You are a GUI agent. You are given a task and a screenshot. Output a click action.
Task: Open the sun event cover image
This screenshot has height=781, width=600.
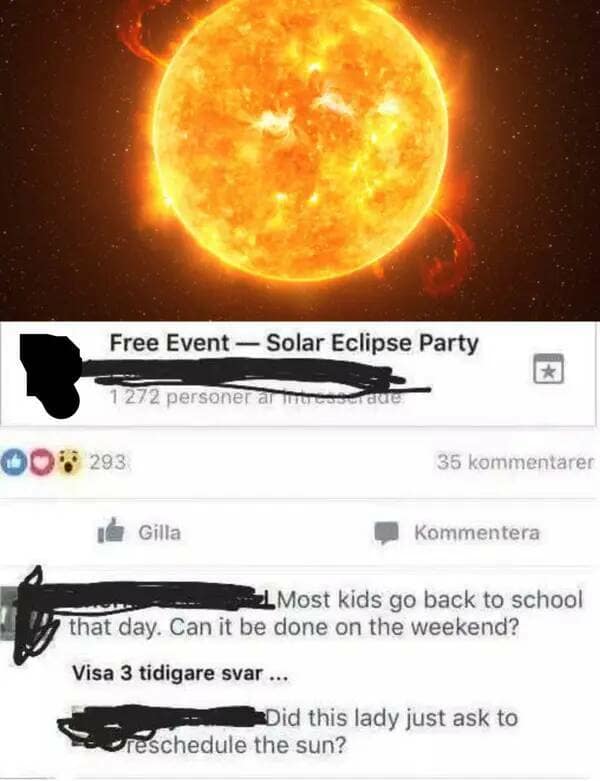[300, 160]
